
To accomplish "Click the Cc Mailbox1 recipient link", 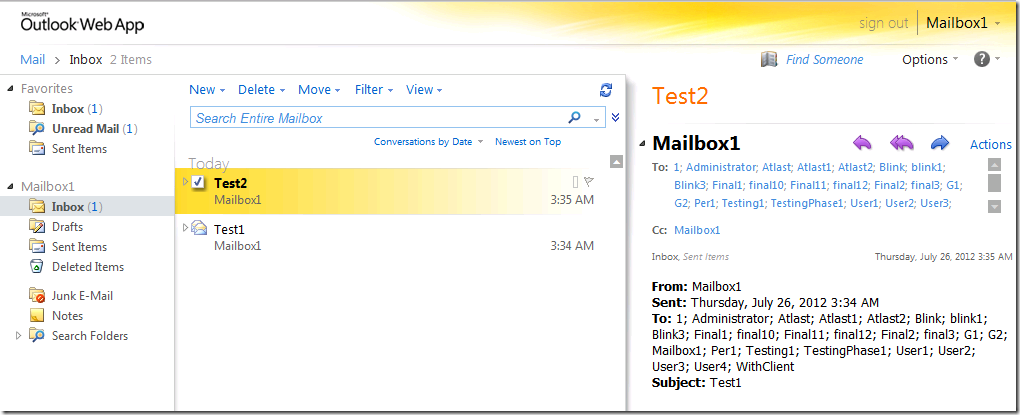I will 697,230.
